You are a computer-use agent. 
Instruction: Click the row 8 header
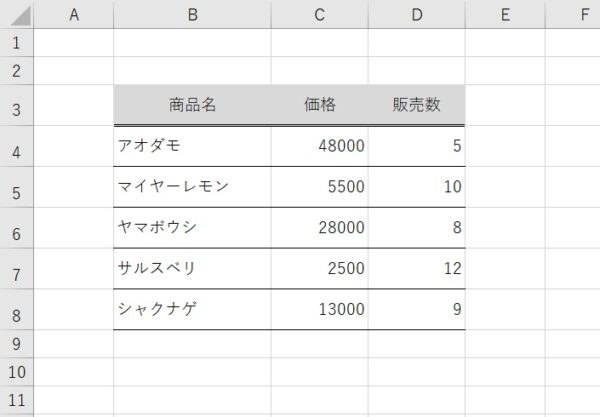pyautogui.click(x=16, y=310)
